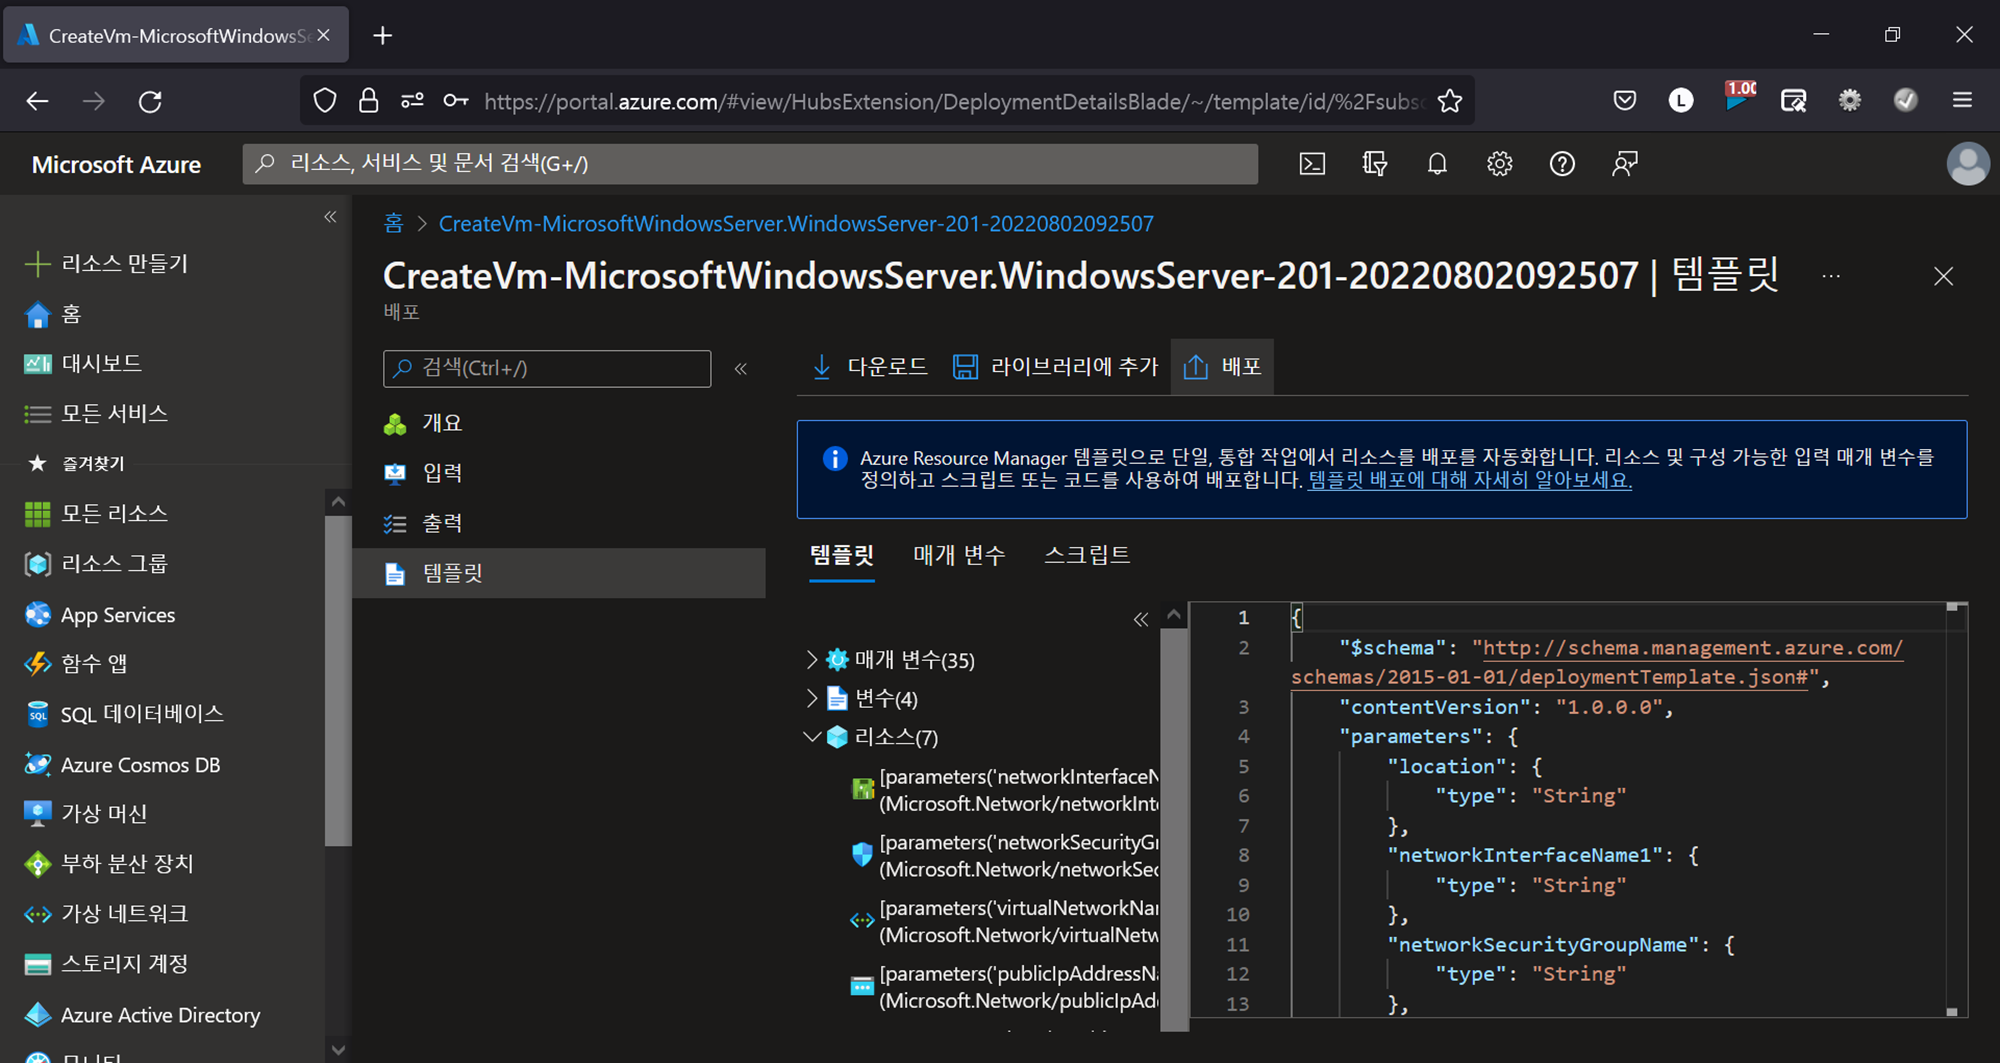Switch to the 스크립트 tab
This screenshot has height=1063, width=2000.
pos(1087,556)
